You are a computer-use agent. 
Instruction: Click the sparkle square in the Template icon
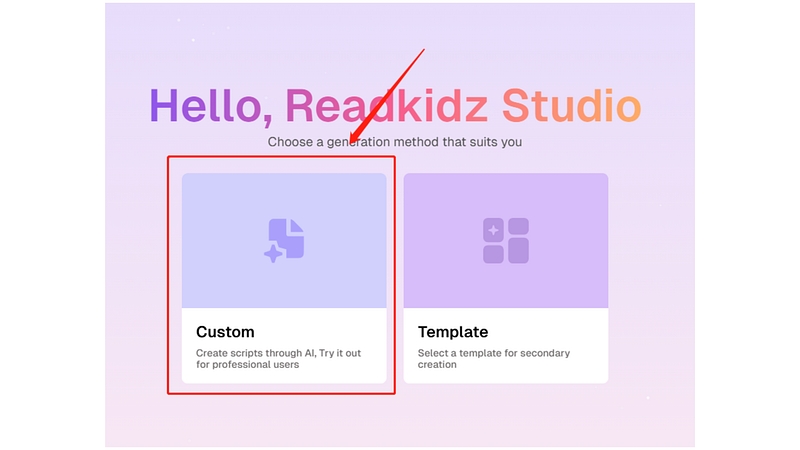494,230
